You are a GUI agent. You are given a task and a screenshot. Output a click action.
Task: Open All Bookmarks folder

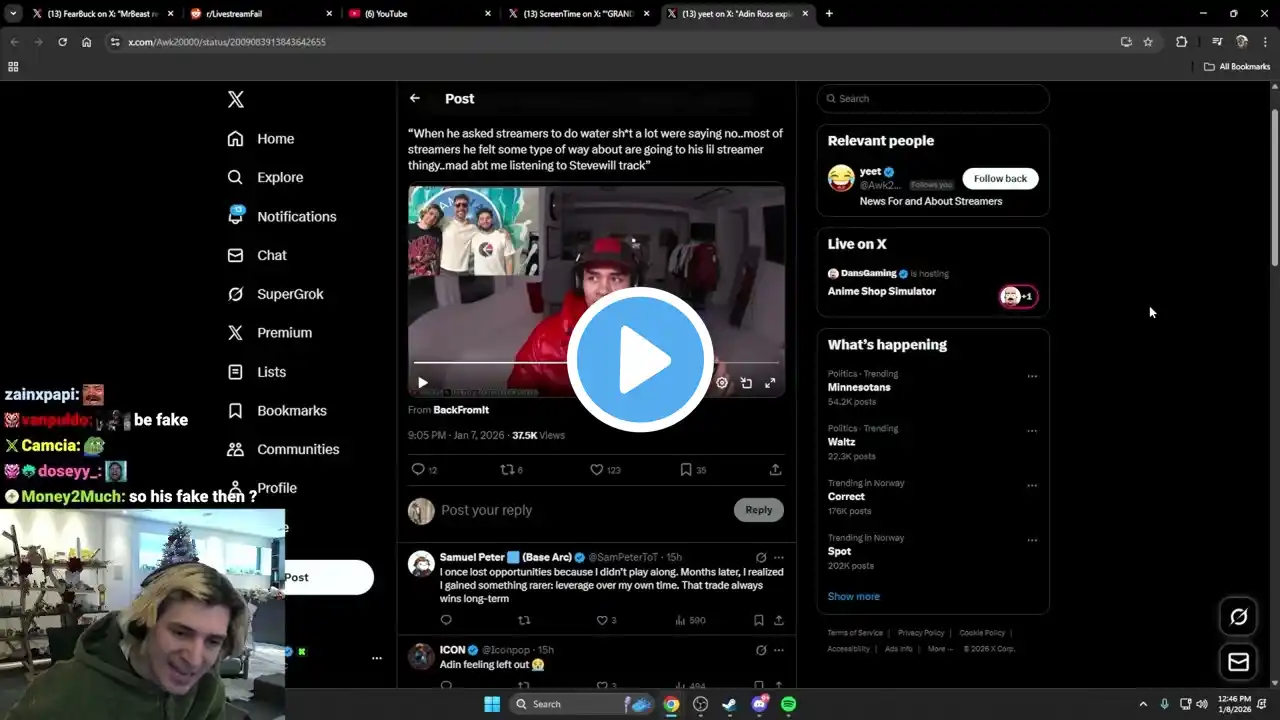click(x=1237, y=67)
